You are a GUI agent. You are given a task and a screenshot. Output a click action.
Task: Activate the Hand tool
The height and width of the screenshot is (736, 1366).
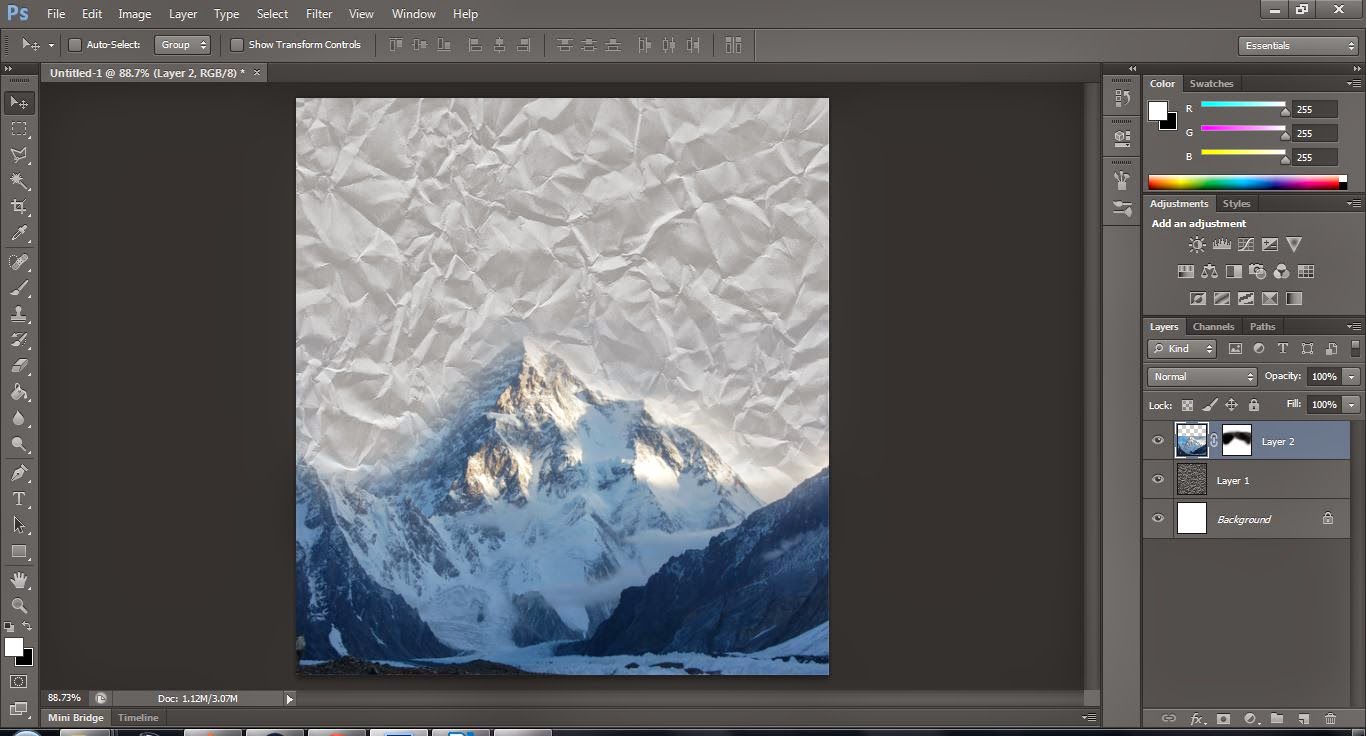19,579
